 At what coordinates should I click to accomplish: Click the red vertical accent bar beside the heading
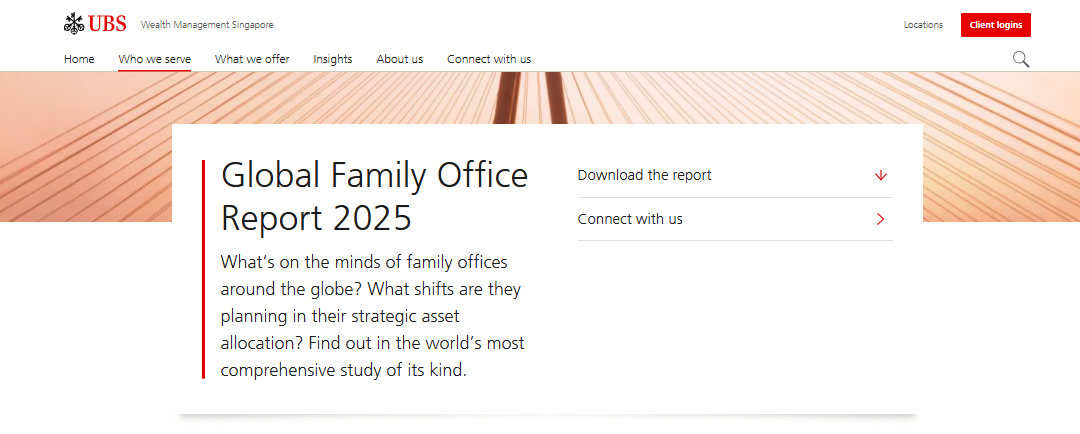(203, 269)
